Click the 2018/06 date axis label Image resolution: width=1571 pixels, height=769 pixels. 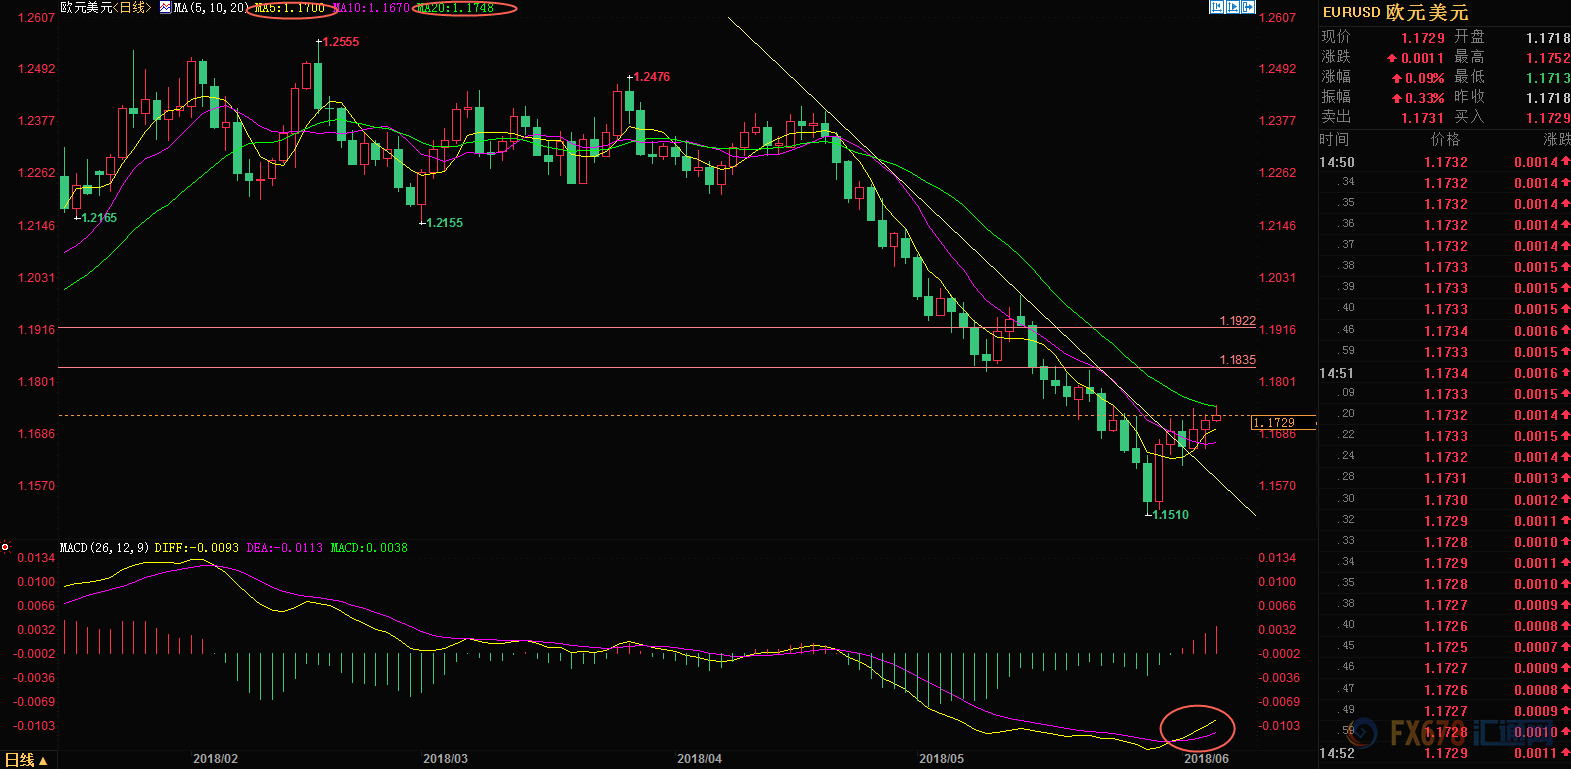(1206, 759)
